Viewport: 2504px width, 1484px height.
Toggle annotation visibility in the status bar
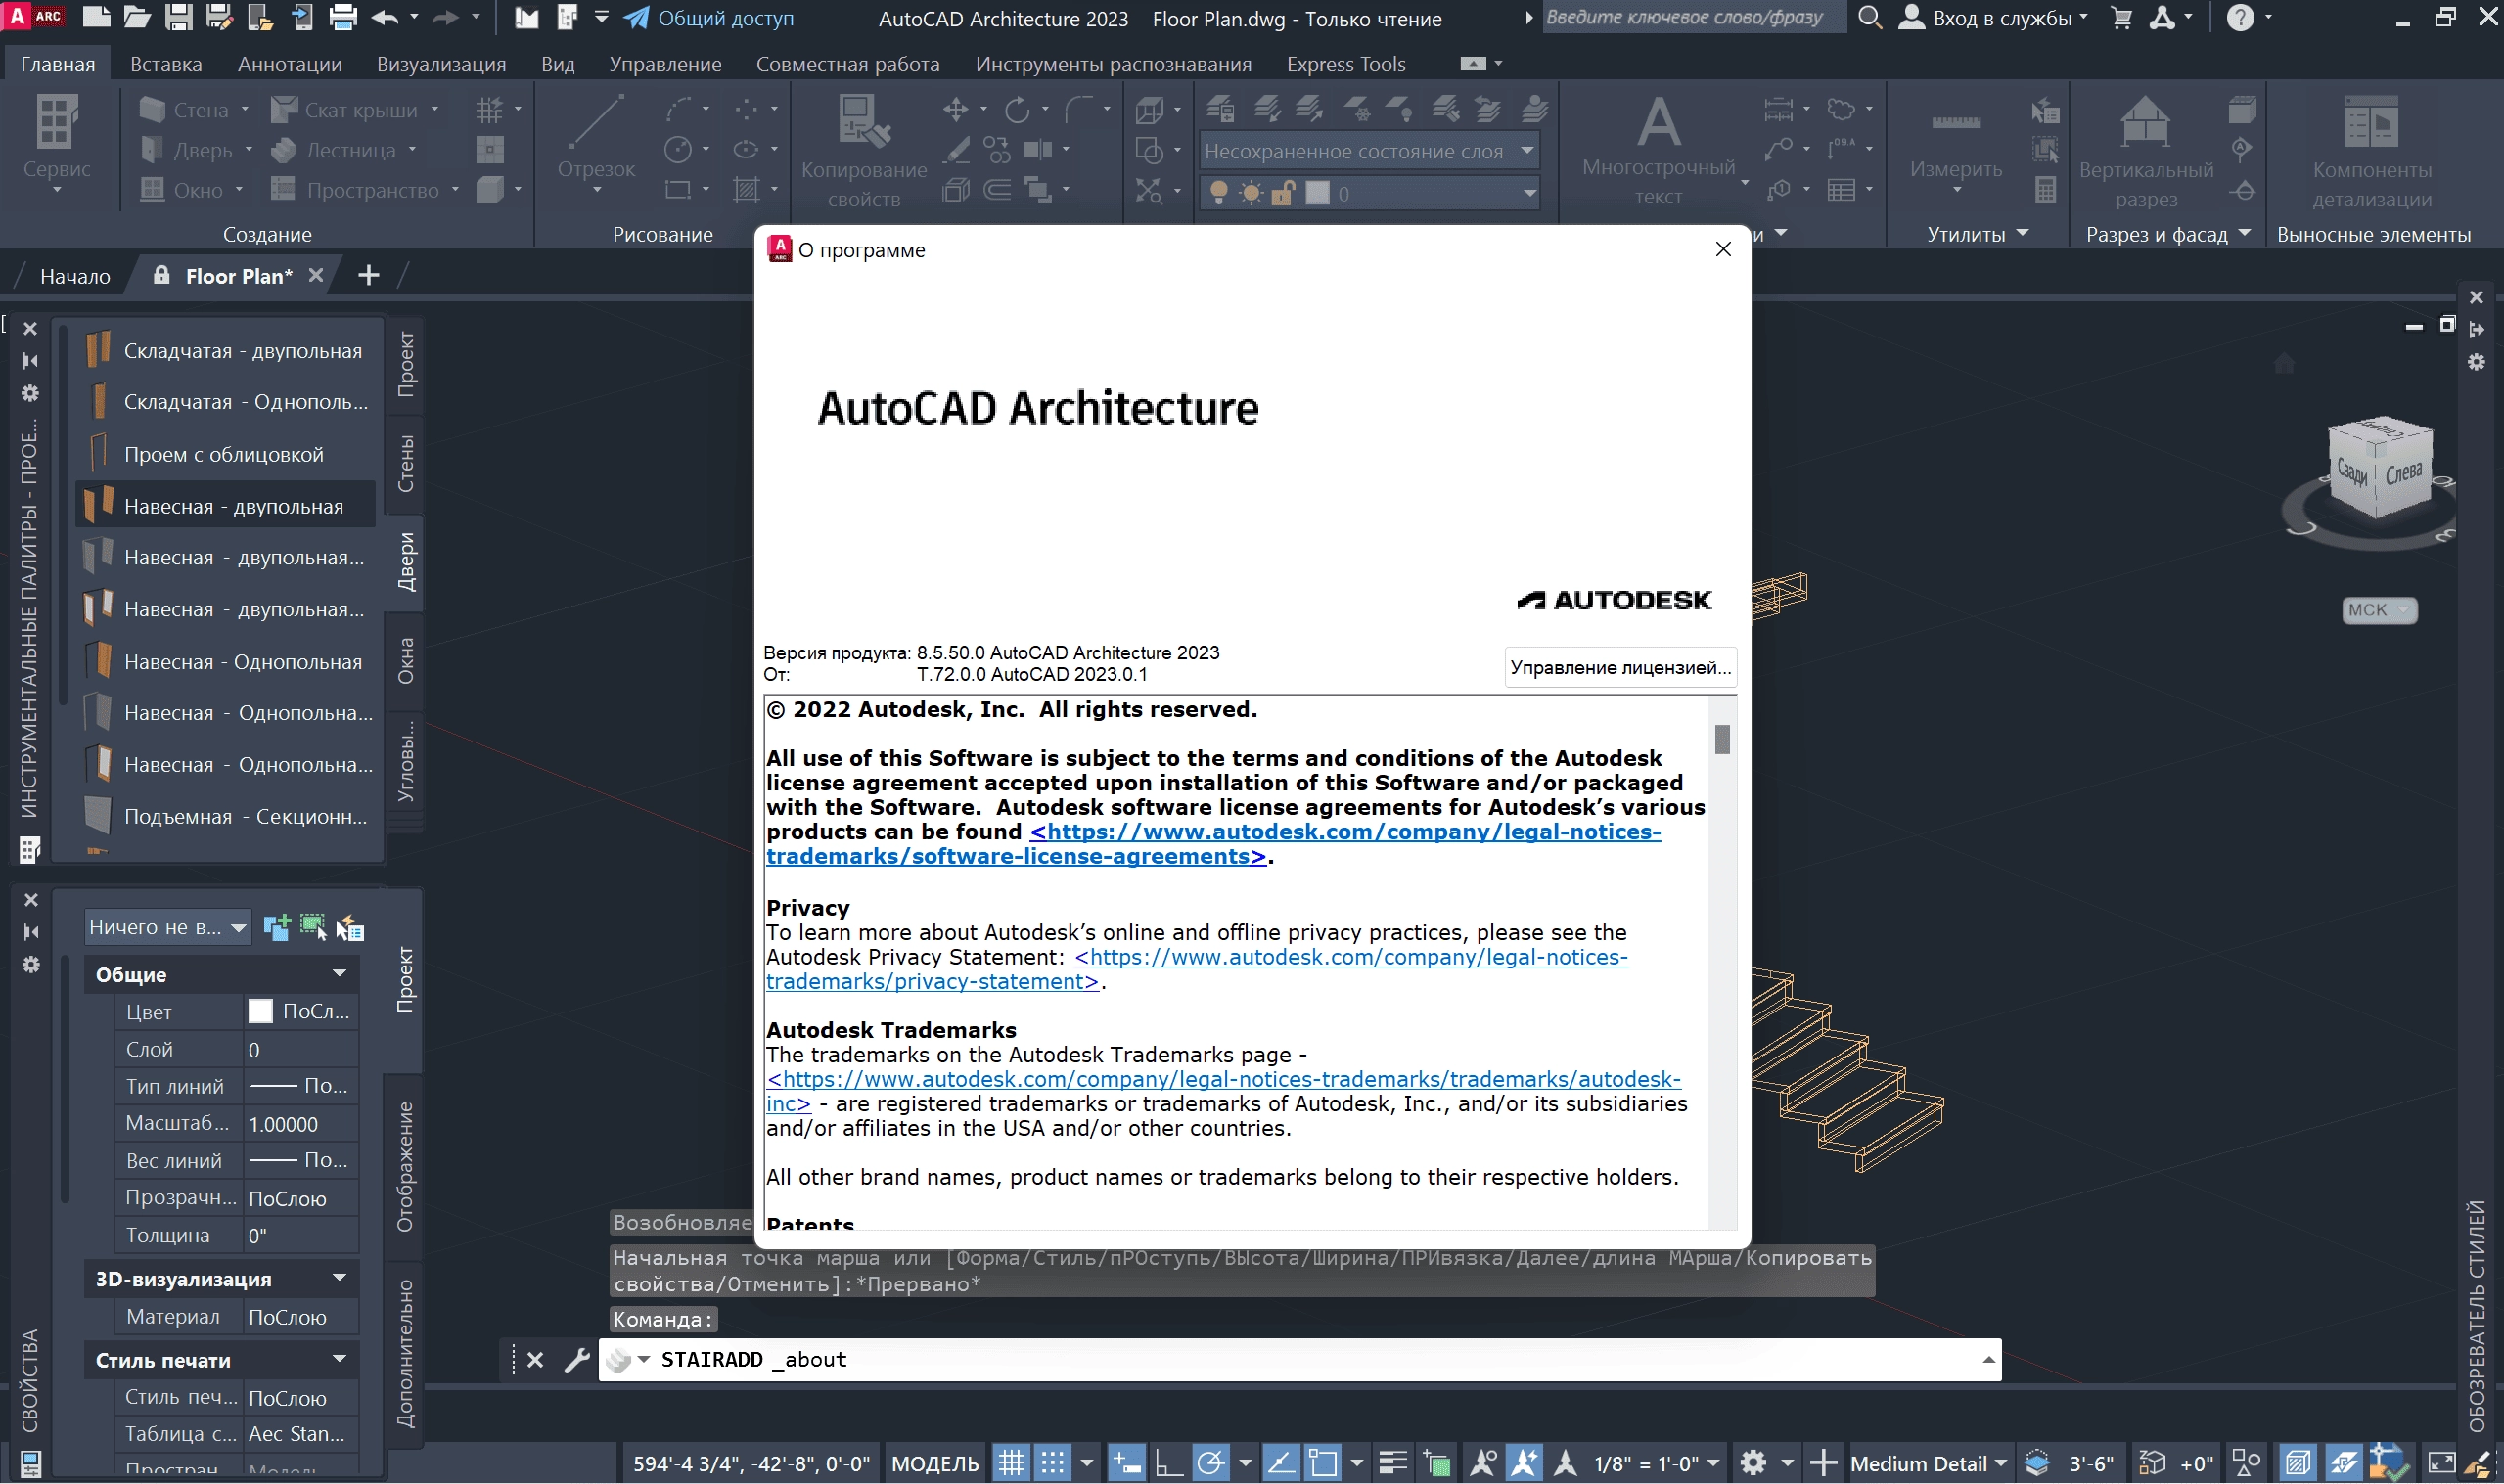pyautogui.click(x=1483, y=1463)
